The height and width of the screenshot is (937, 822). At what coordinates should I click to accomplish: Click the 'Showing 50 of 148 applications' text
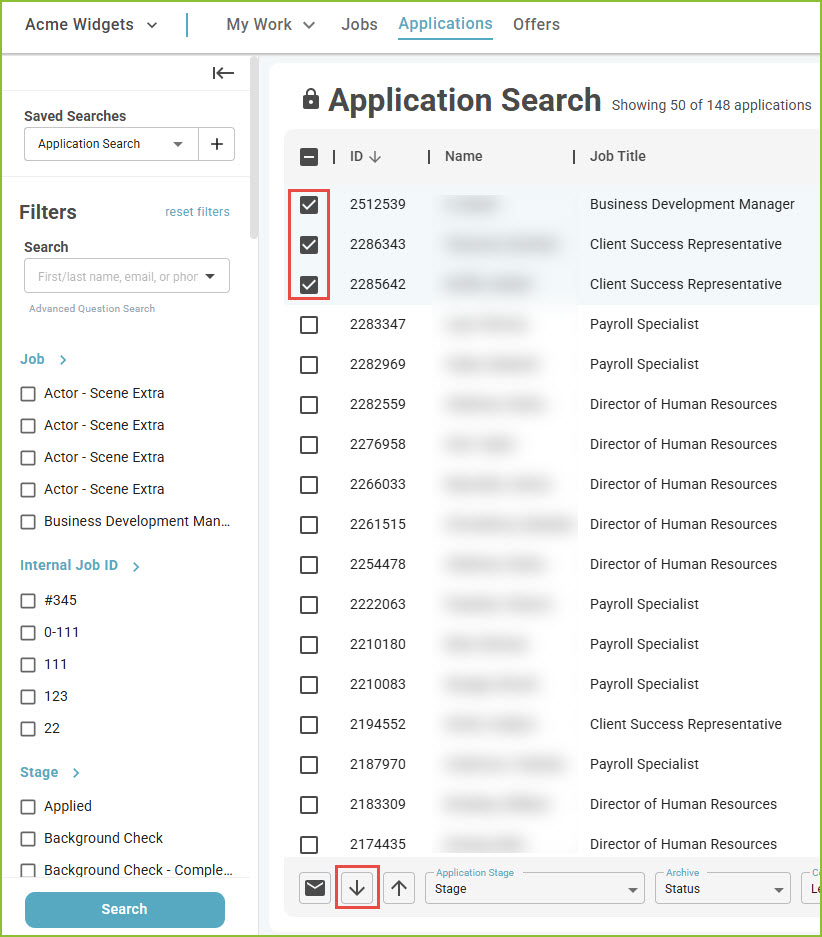click(711, 105)
